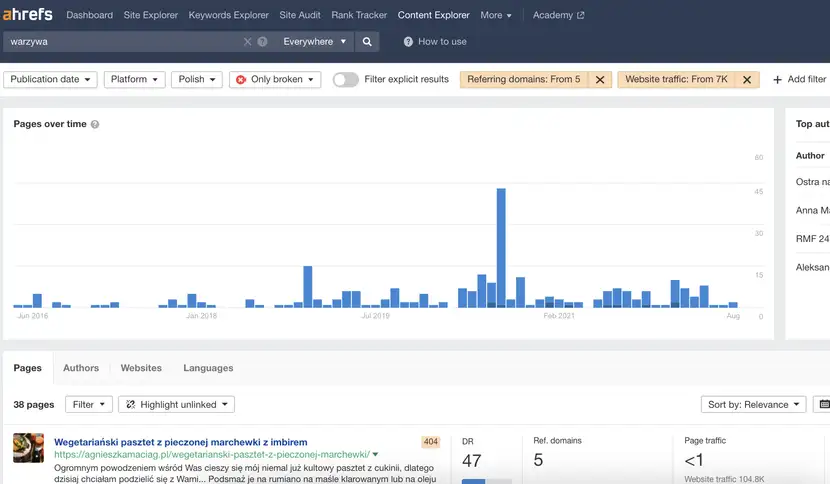830x484 pixels.
Task: Open Wegetariański pasztet article title
Action: tap(181, 442)
